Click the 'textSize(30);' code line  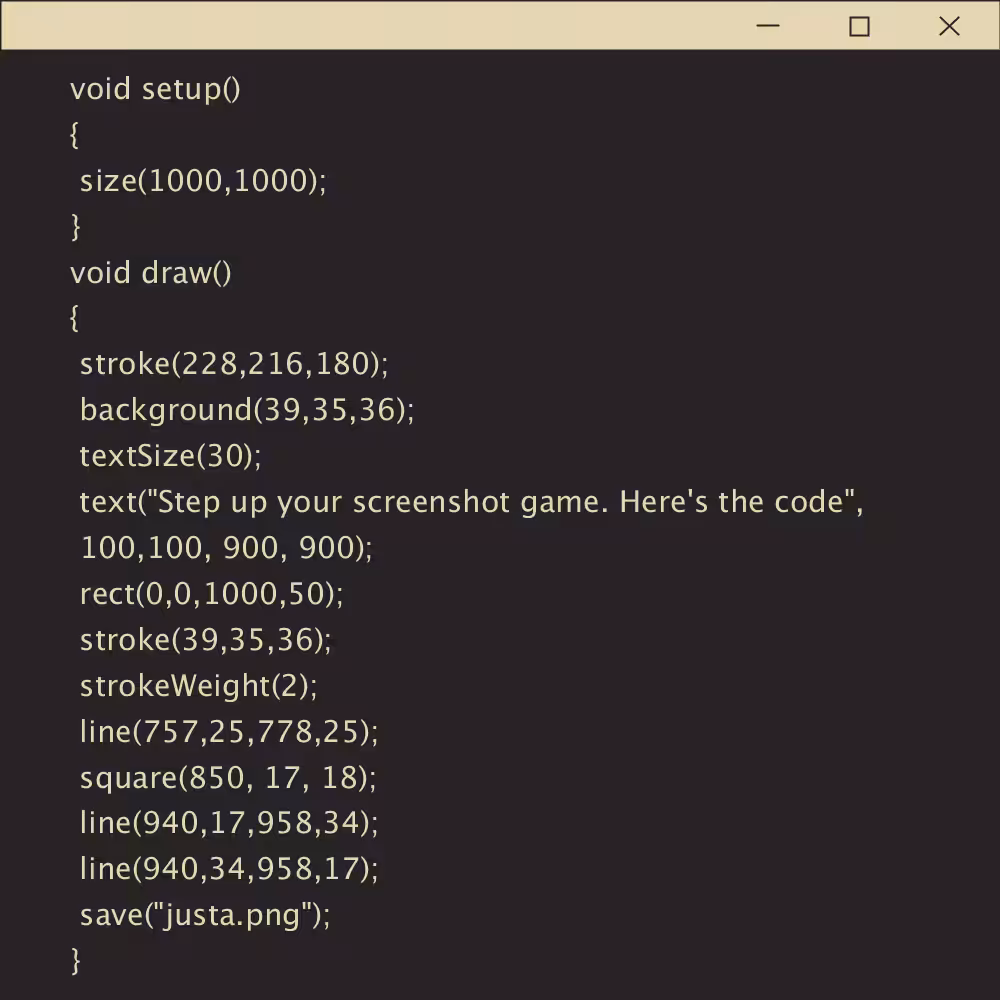click(170, 456)
